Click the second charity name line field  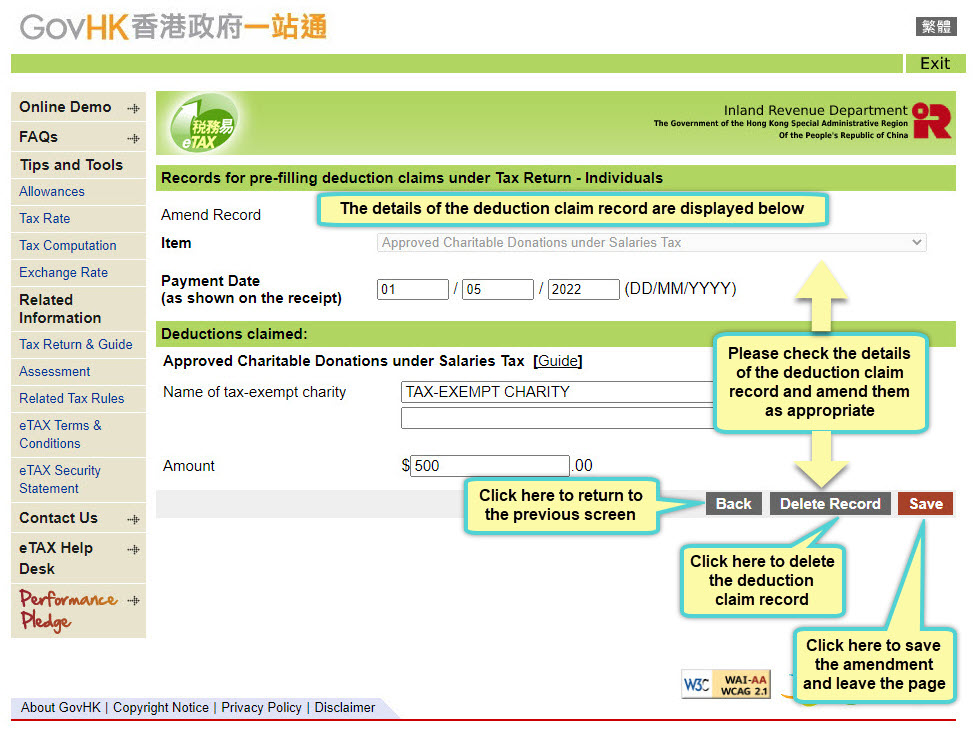pos(558,418)
